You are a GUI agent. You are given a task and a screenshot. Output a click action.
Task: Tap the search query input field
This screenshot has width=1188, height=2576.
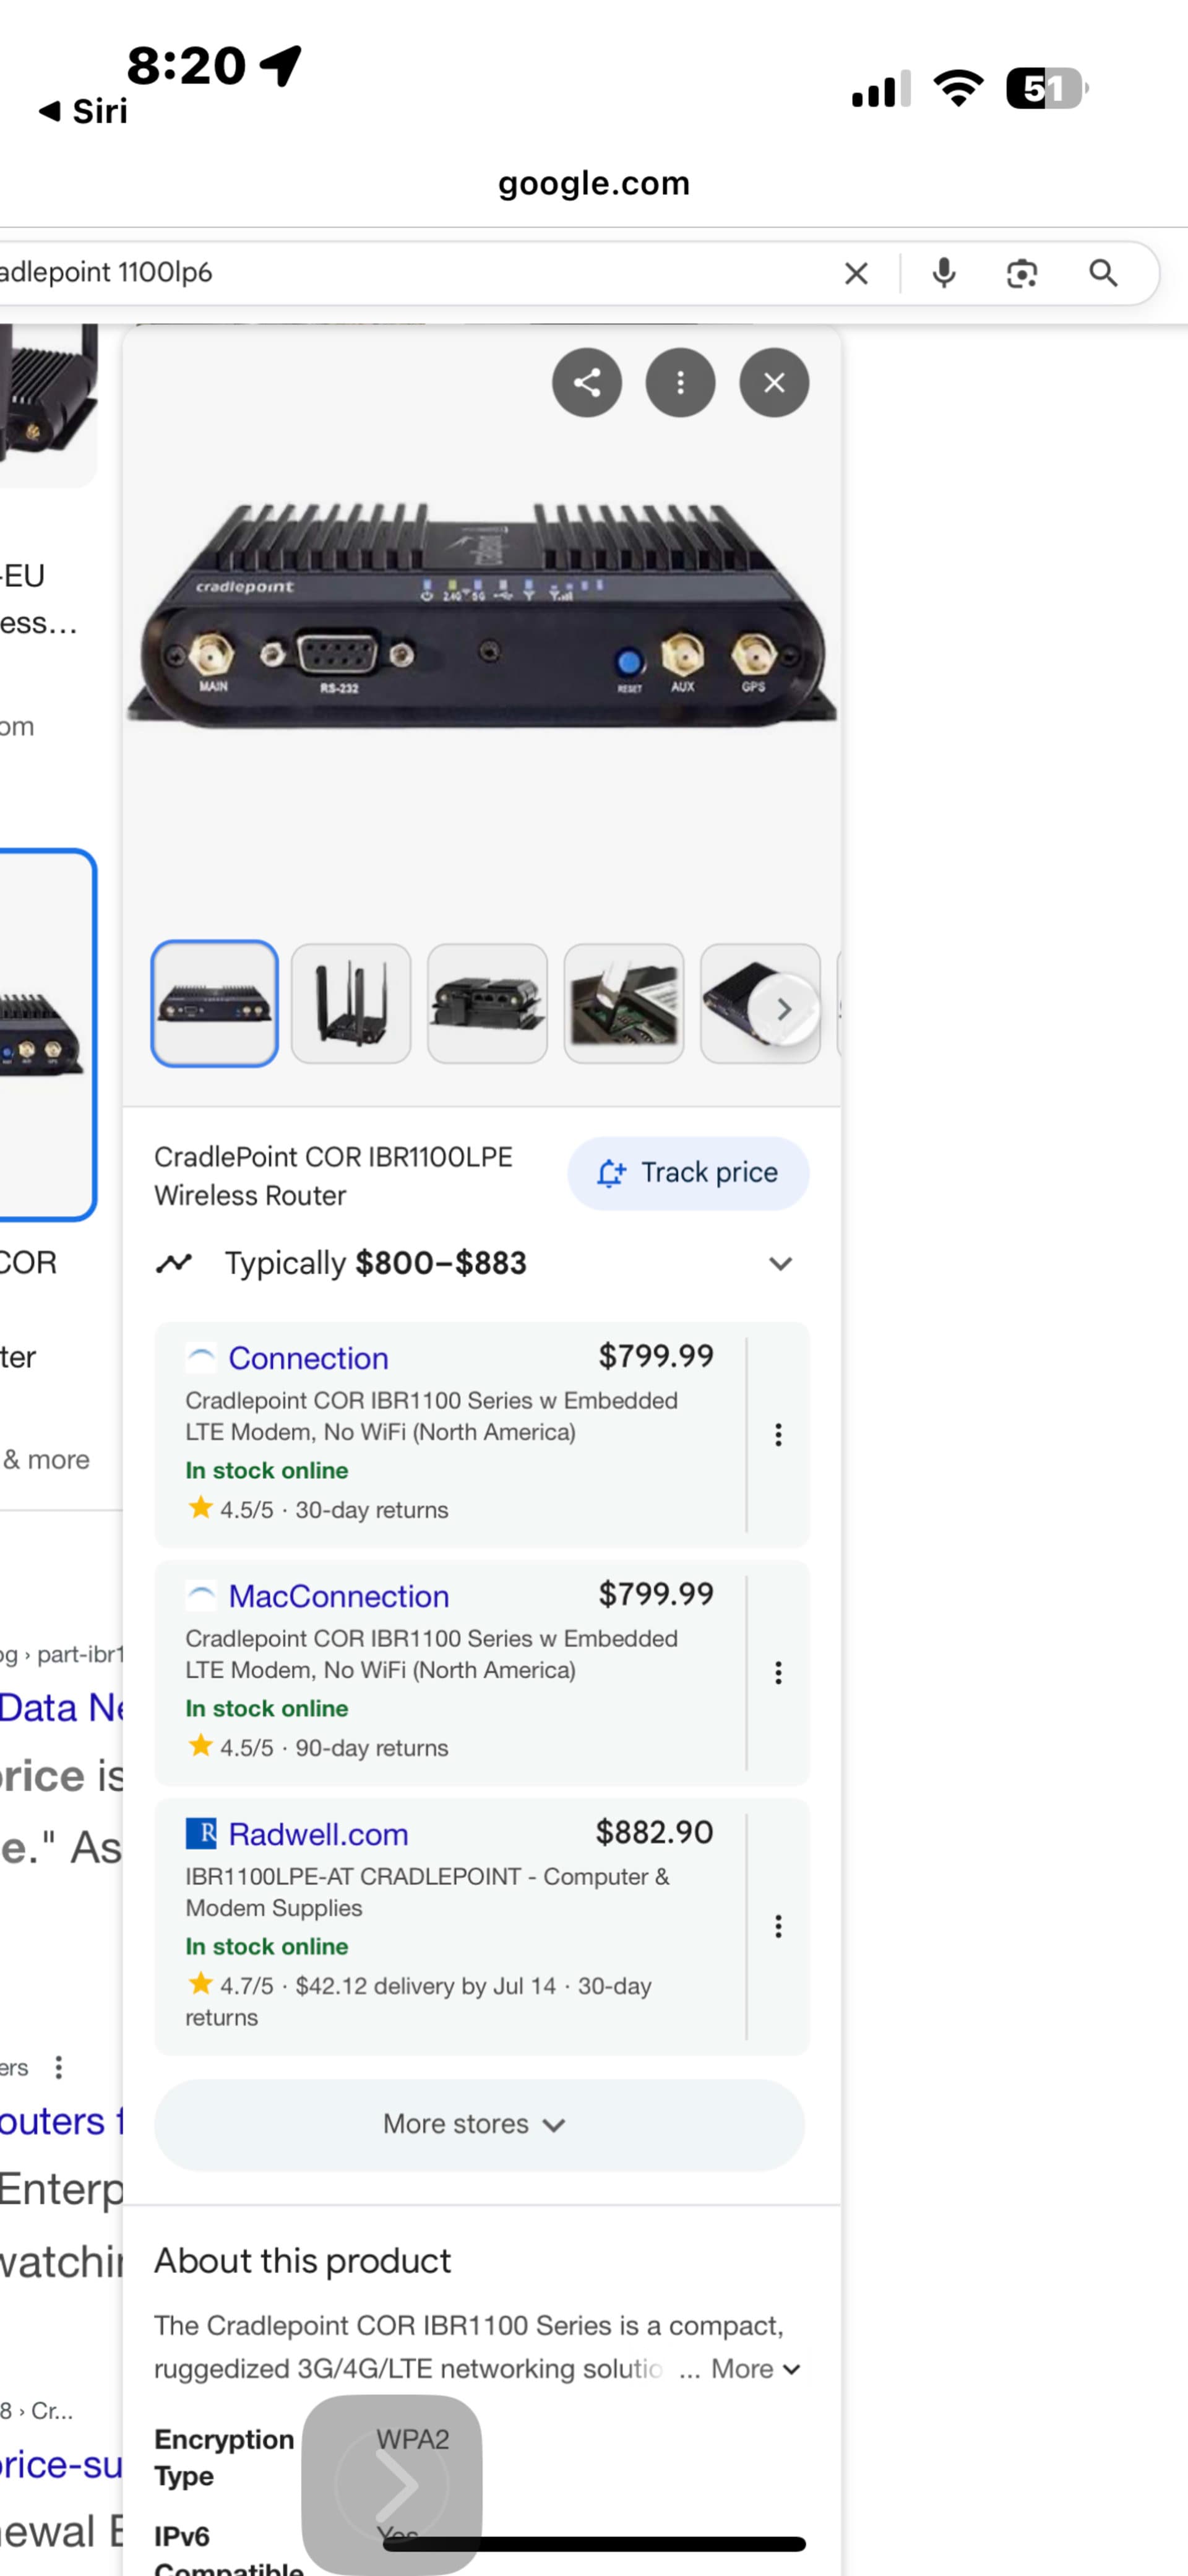pyautogui.click(x=400, y=273)
